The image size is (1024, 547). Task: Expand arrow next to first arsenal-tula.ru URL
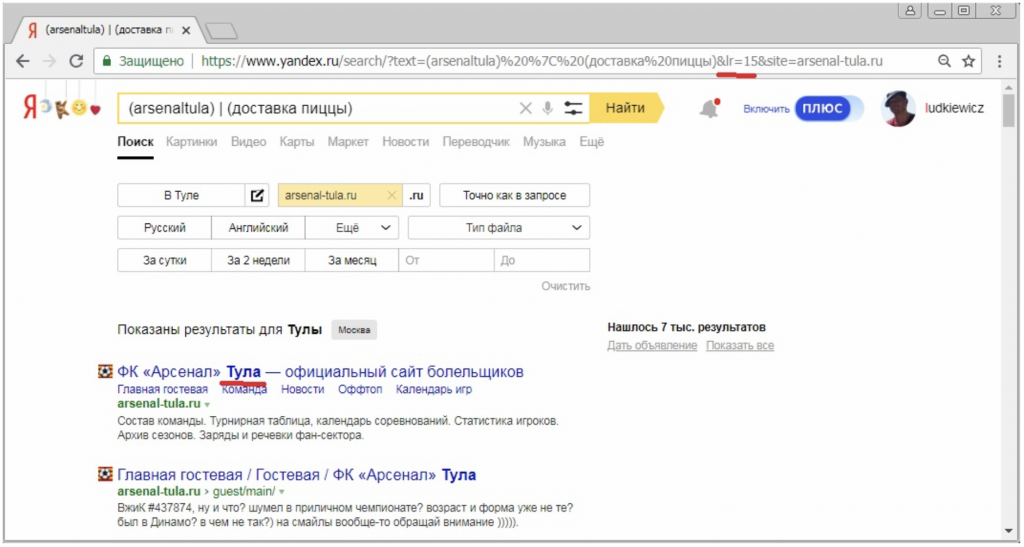point(207,405)
